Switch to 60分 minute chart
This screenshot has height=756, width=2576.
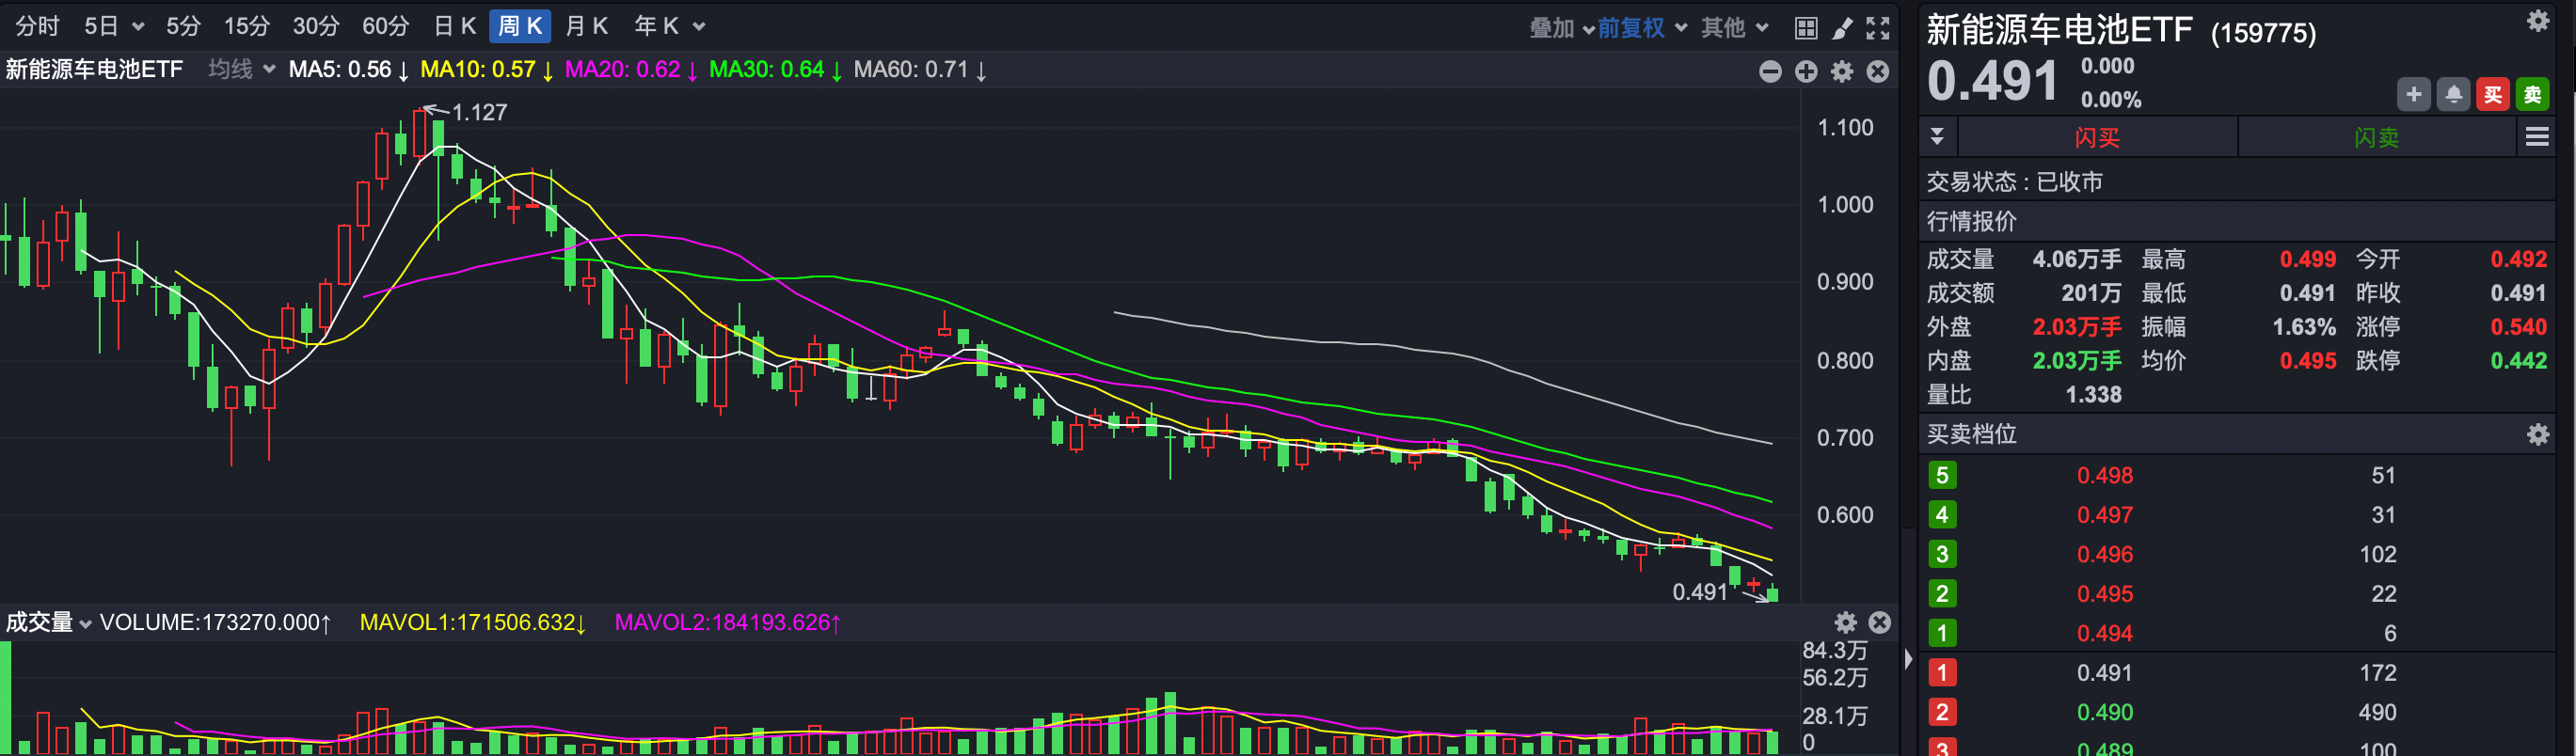pos(385,26)
